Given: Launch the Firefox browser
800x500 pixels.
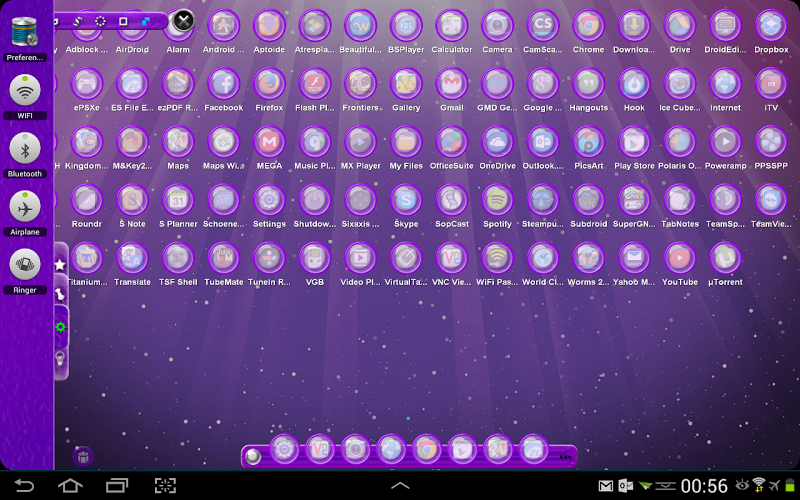Looking at the screenshot, I should tap(269, 83).
